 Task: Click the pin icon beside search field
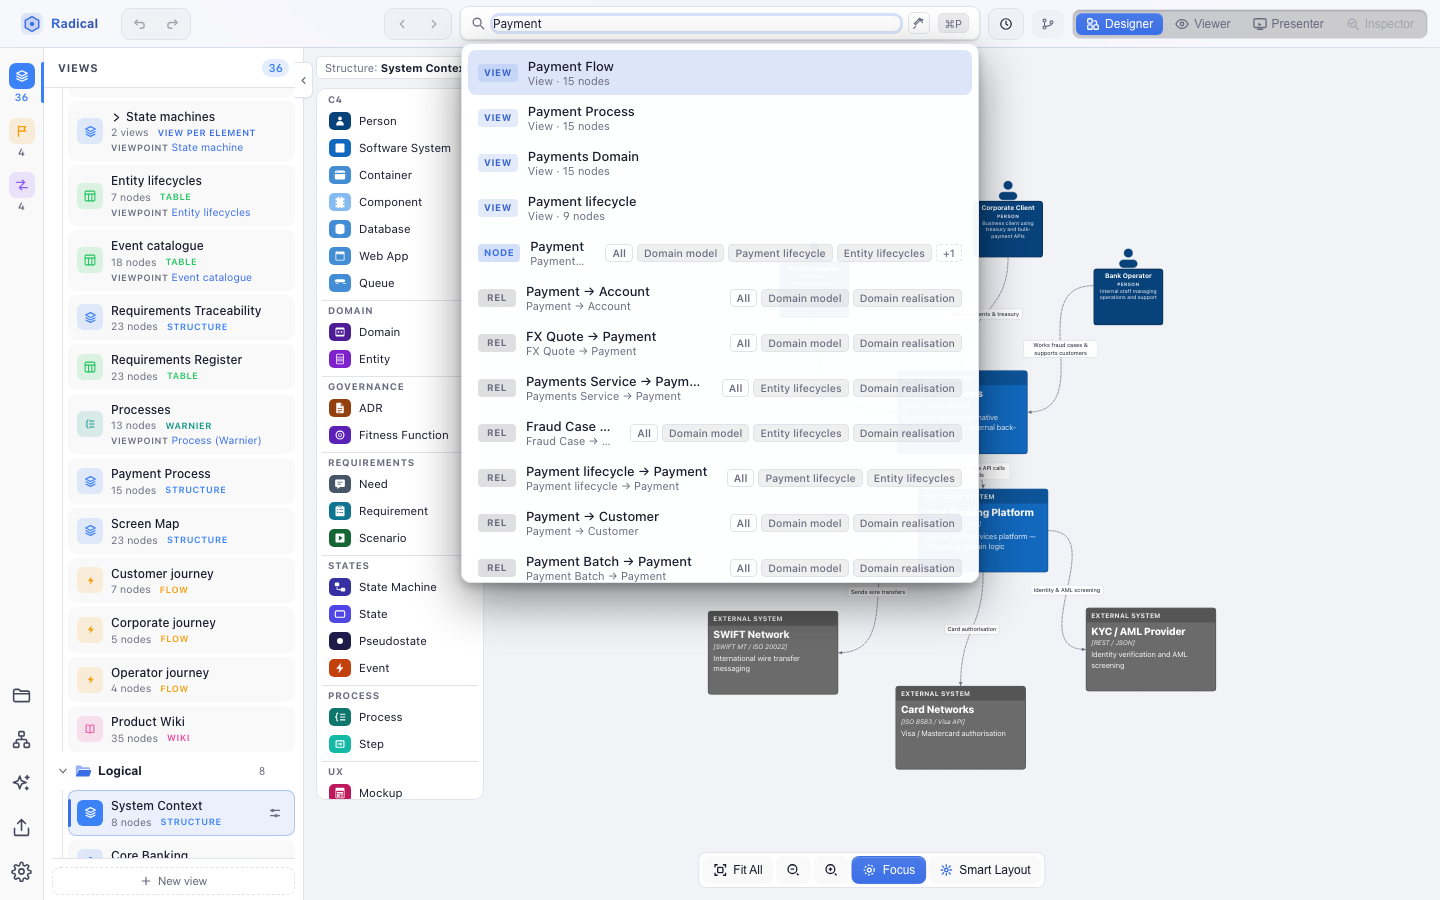(x=918, y=23)
